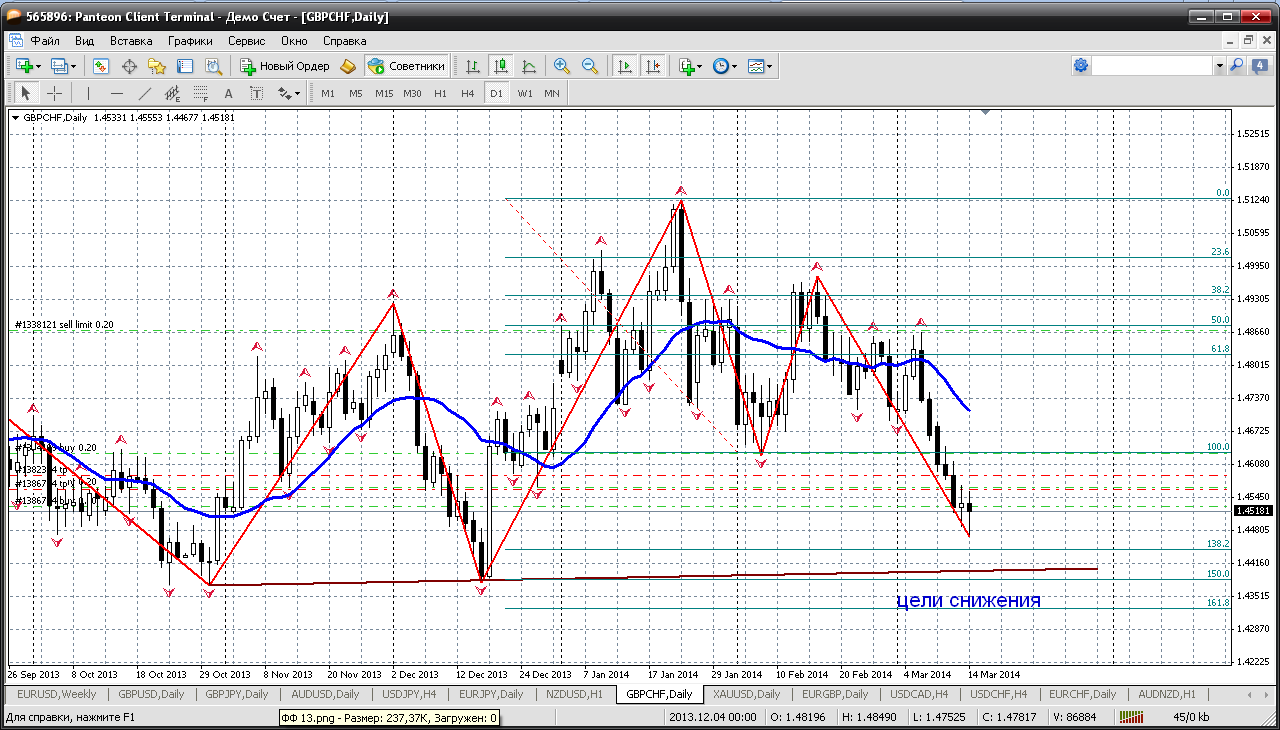Switch chart to candlestick mode
This screenshot has width=1280, height=730.
pyautogui.click(x=501, y=66)
